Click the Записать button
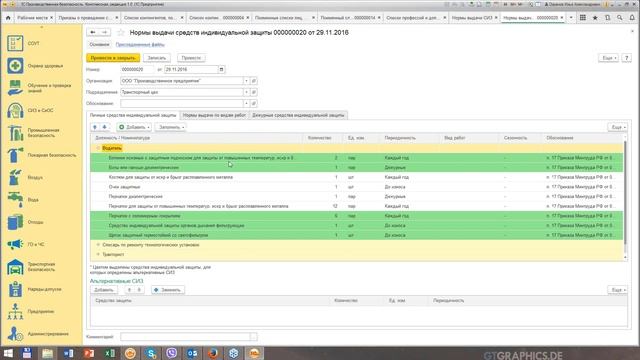 click(x=157, y=58)
